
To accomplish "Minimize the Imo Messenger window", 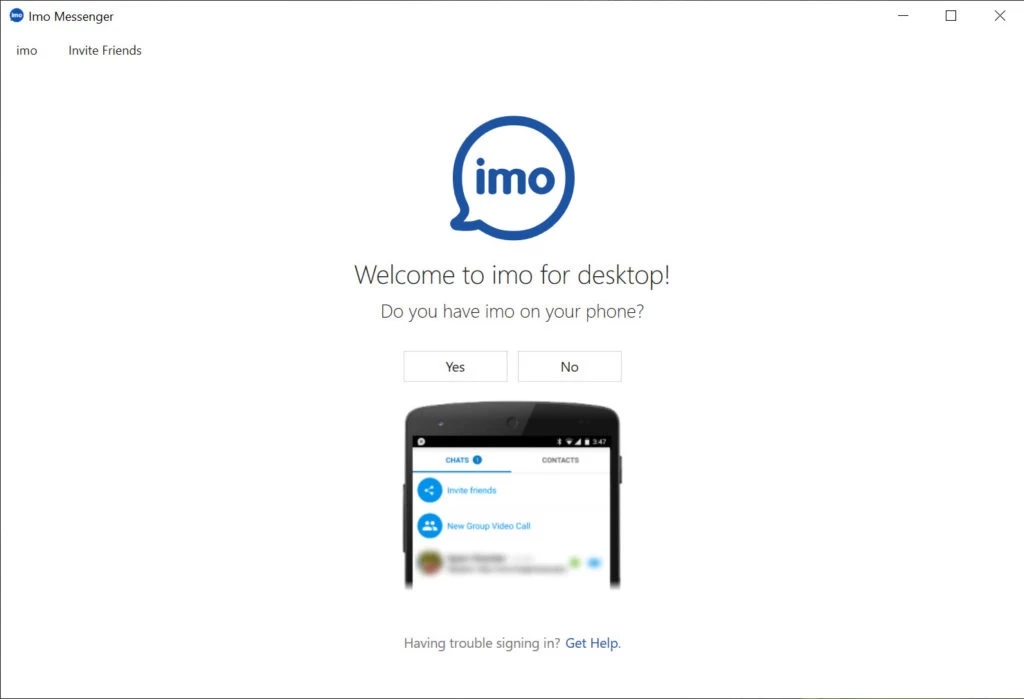I will point(903,16).
